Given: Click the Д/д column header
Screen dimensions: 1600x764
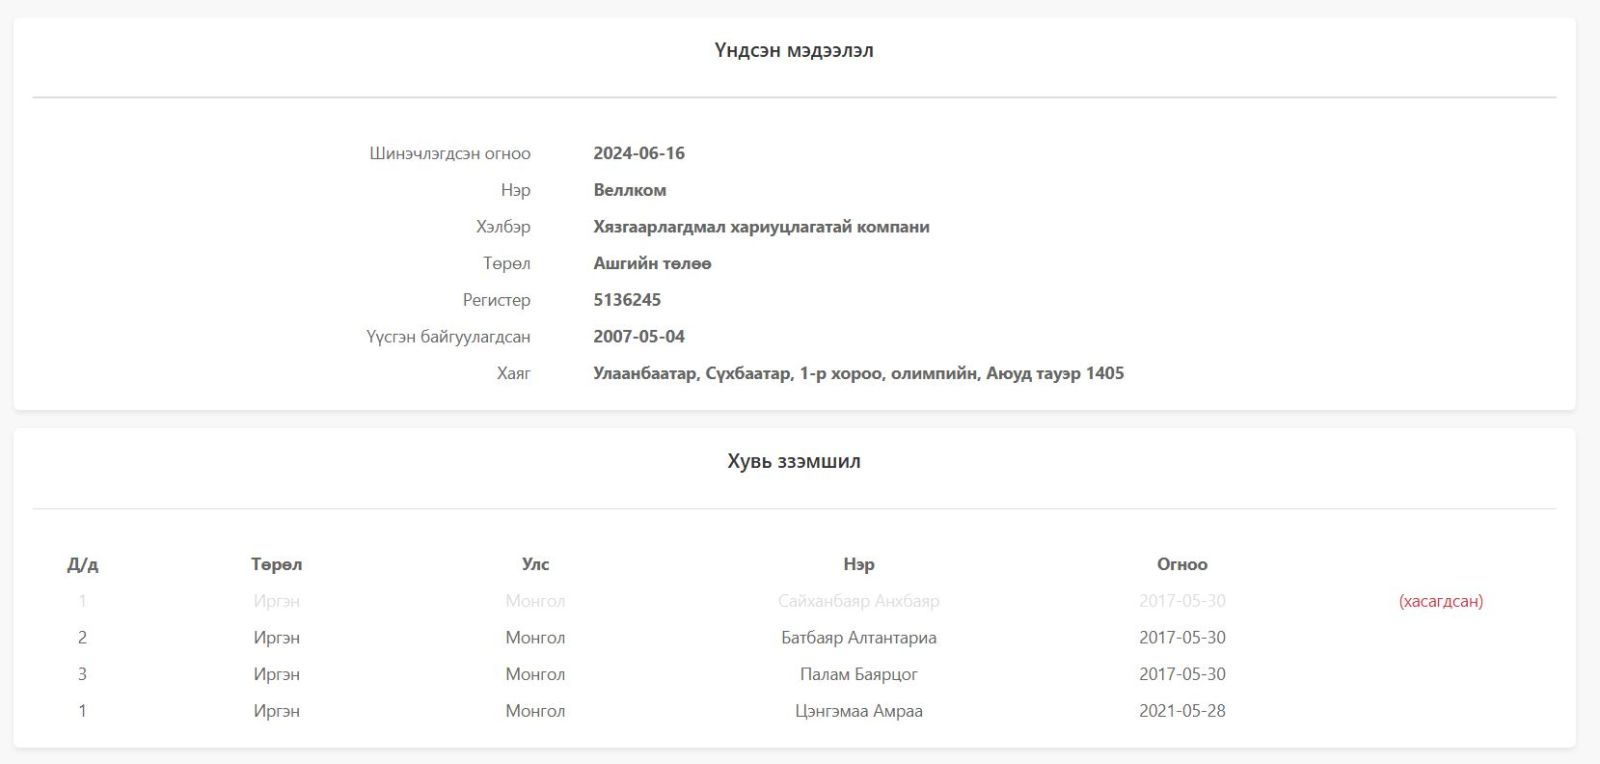Looking at the screenshot, I should pyautogui.click(x=82, y=564).
